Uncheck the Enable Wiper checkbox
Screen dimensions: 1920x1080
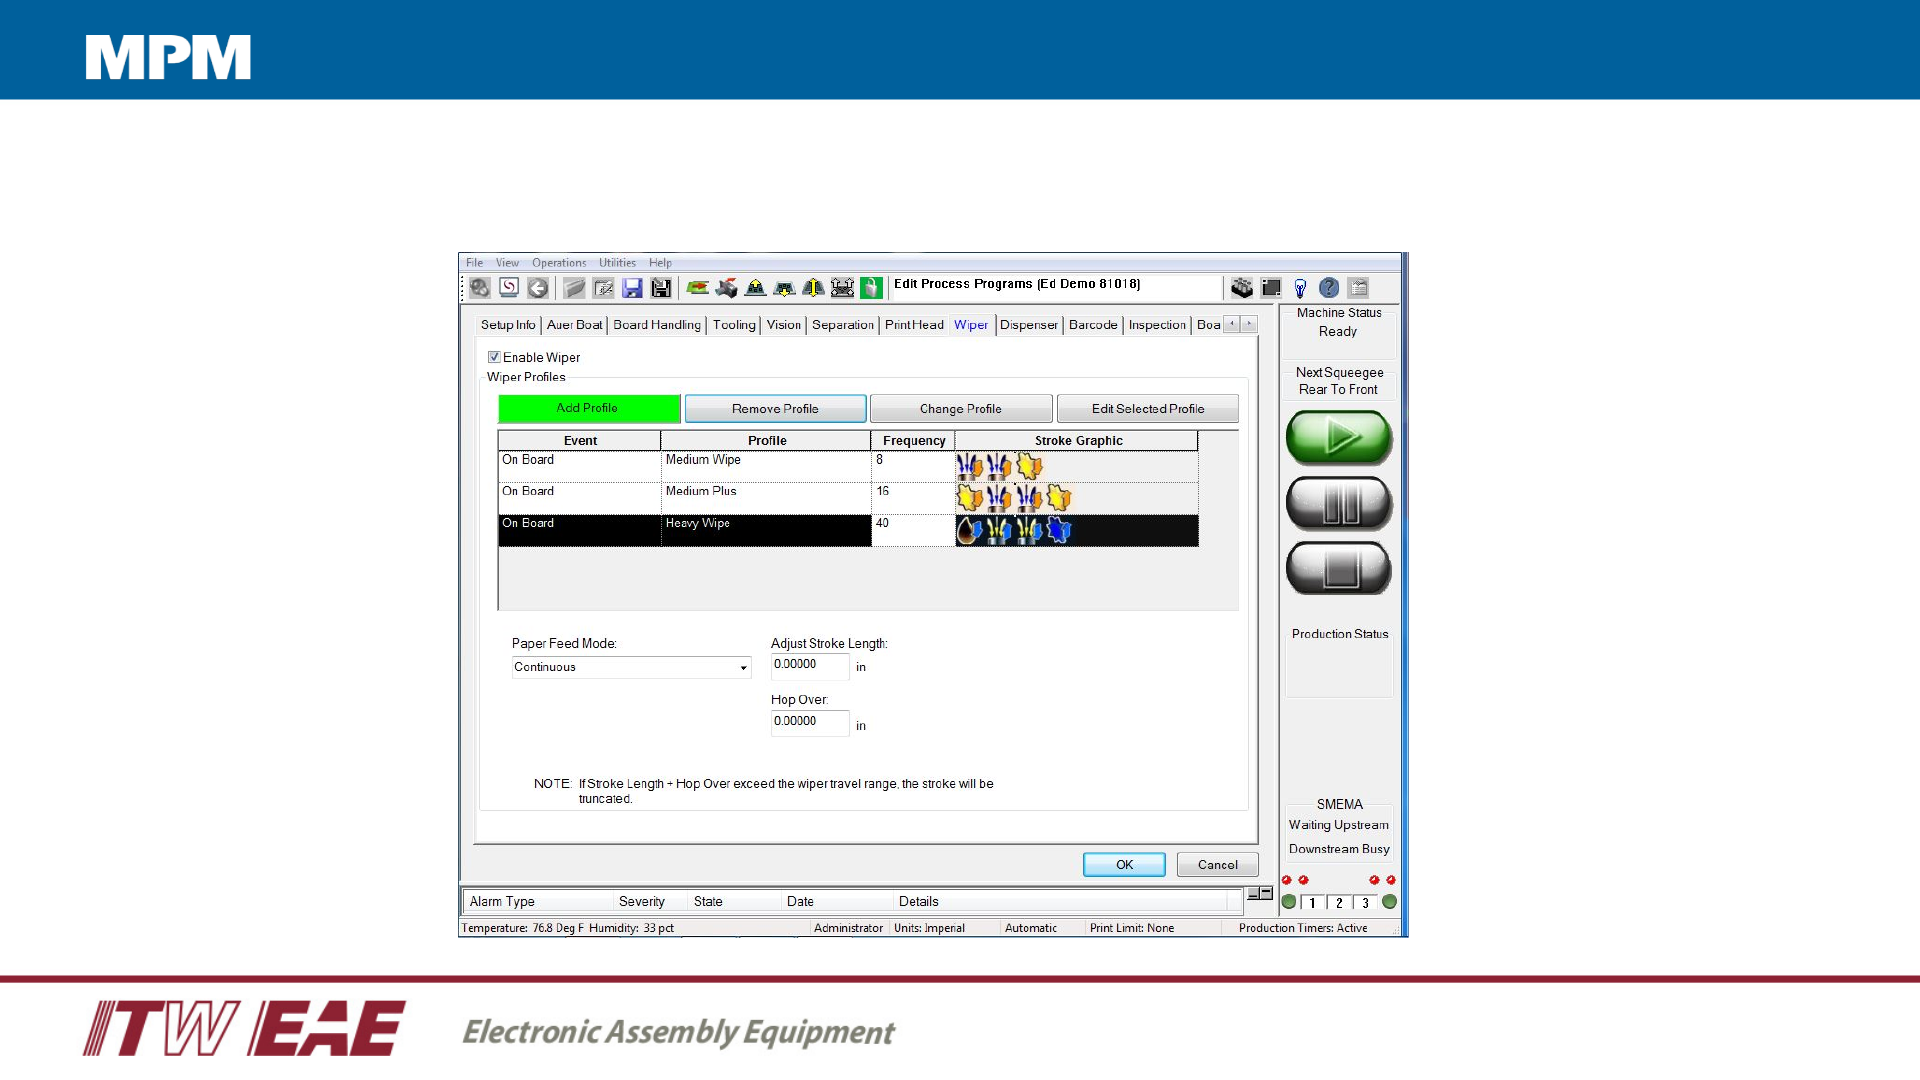point(494,357)
